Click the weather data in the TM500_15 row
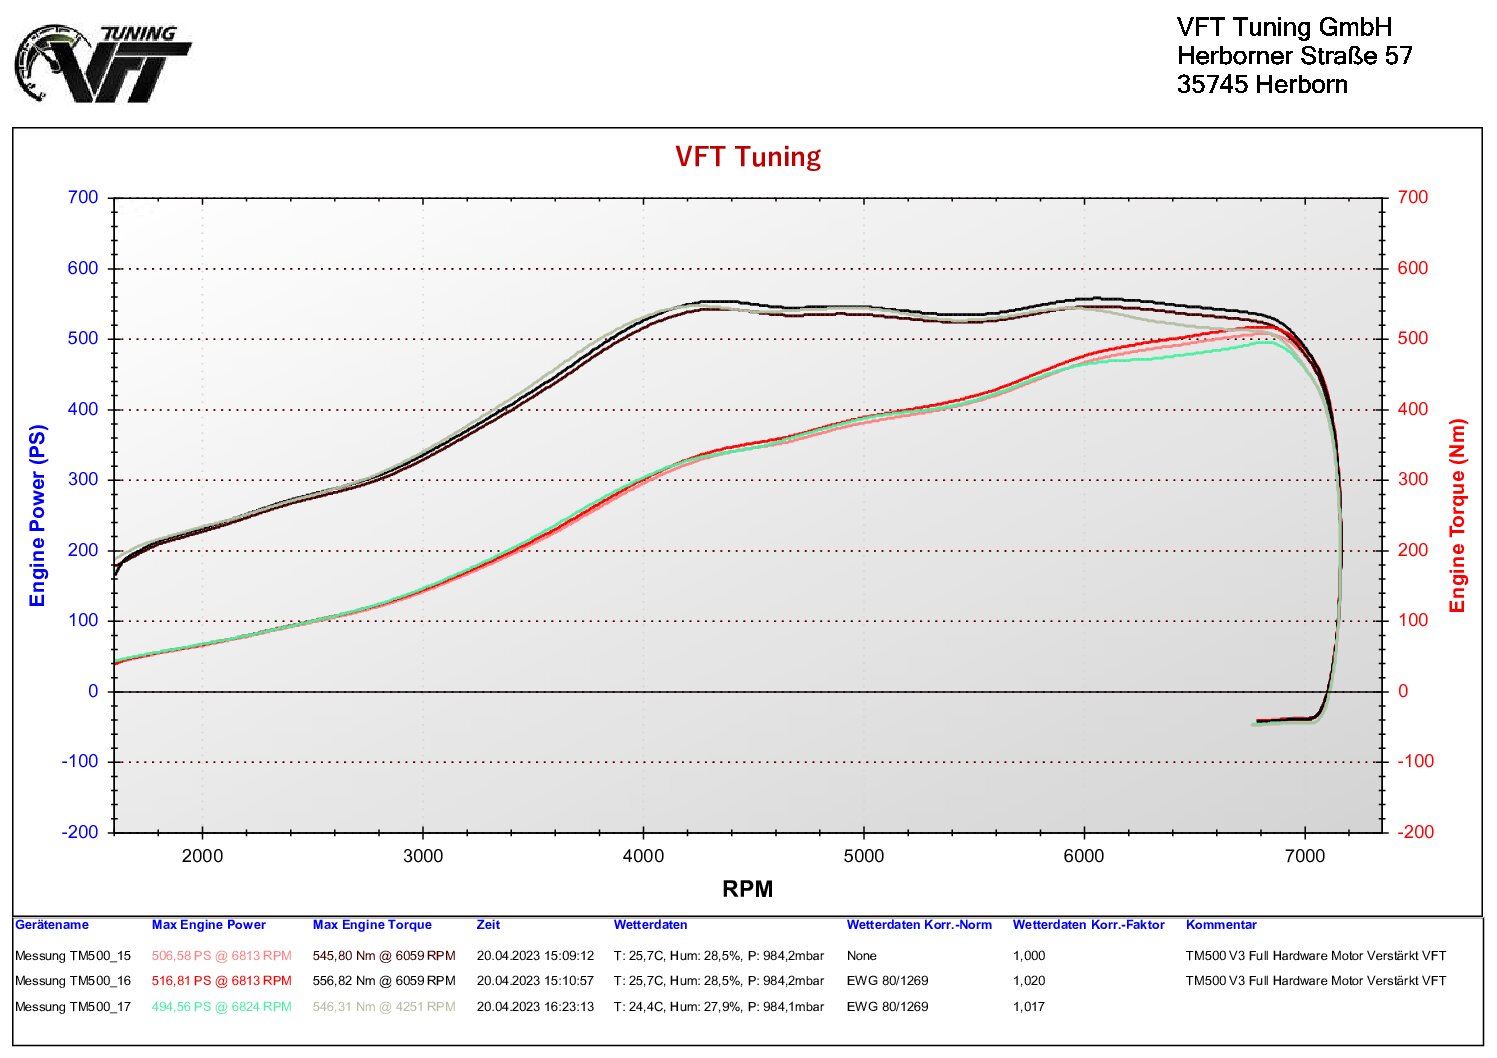 click(719, 956)
